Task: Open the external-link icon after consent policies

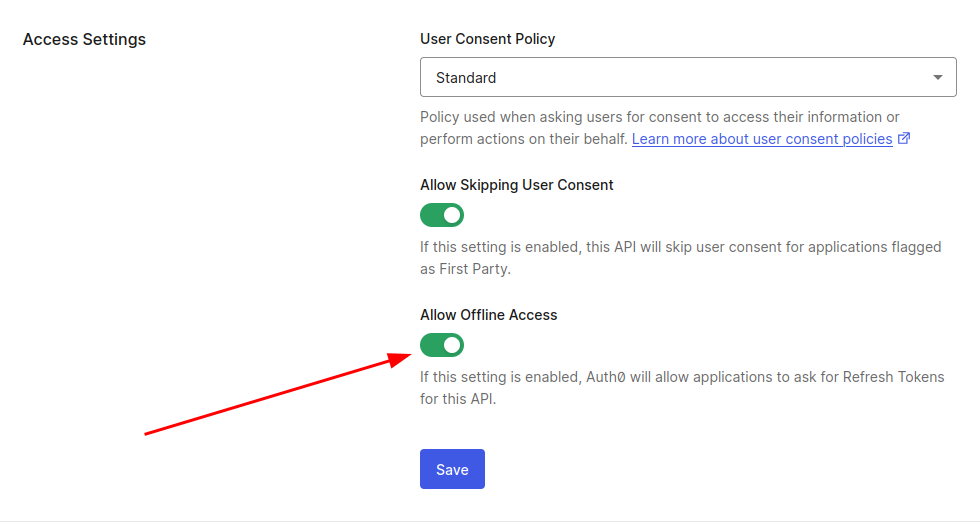Action: pyautogui.click(x=904, y=138)
